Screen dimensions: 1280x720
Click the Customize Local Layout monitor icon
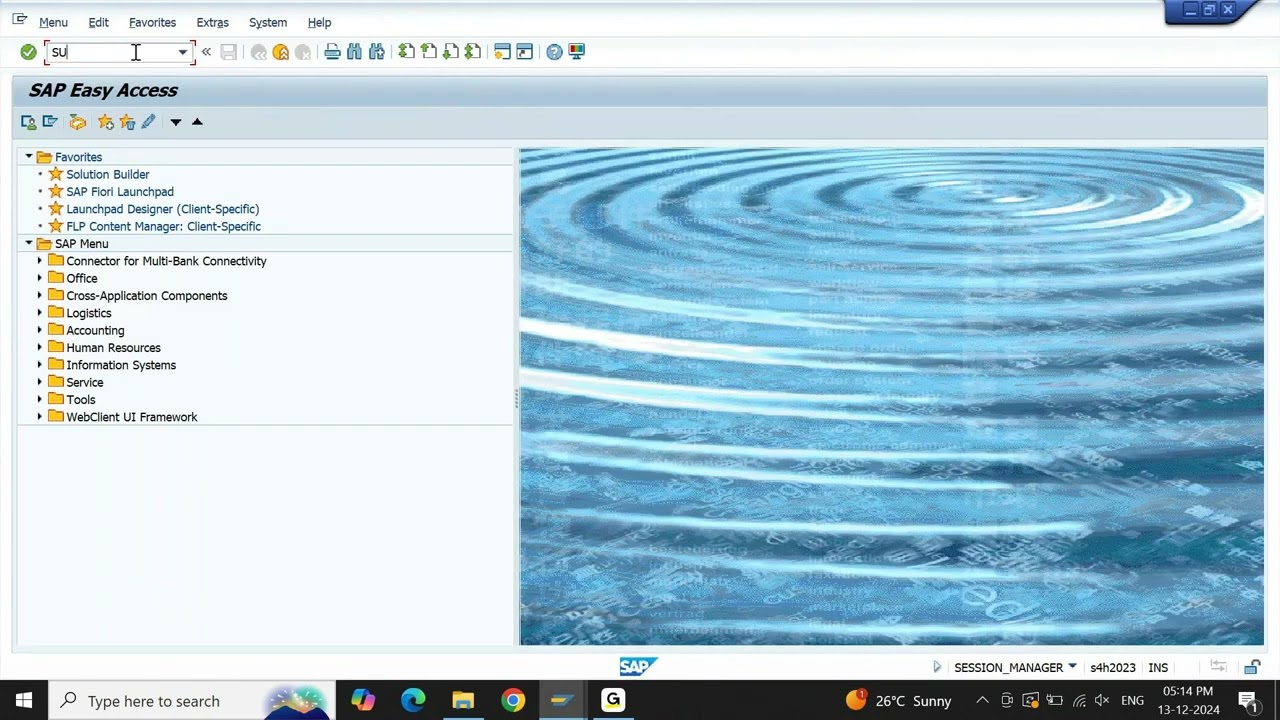click(x=577, y=52)
